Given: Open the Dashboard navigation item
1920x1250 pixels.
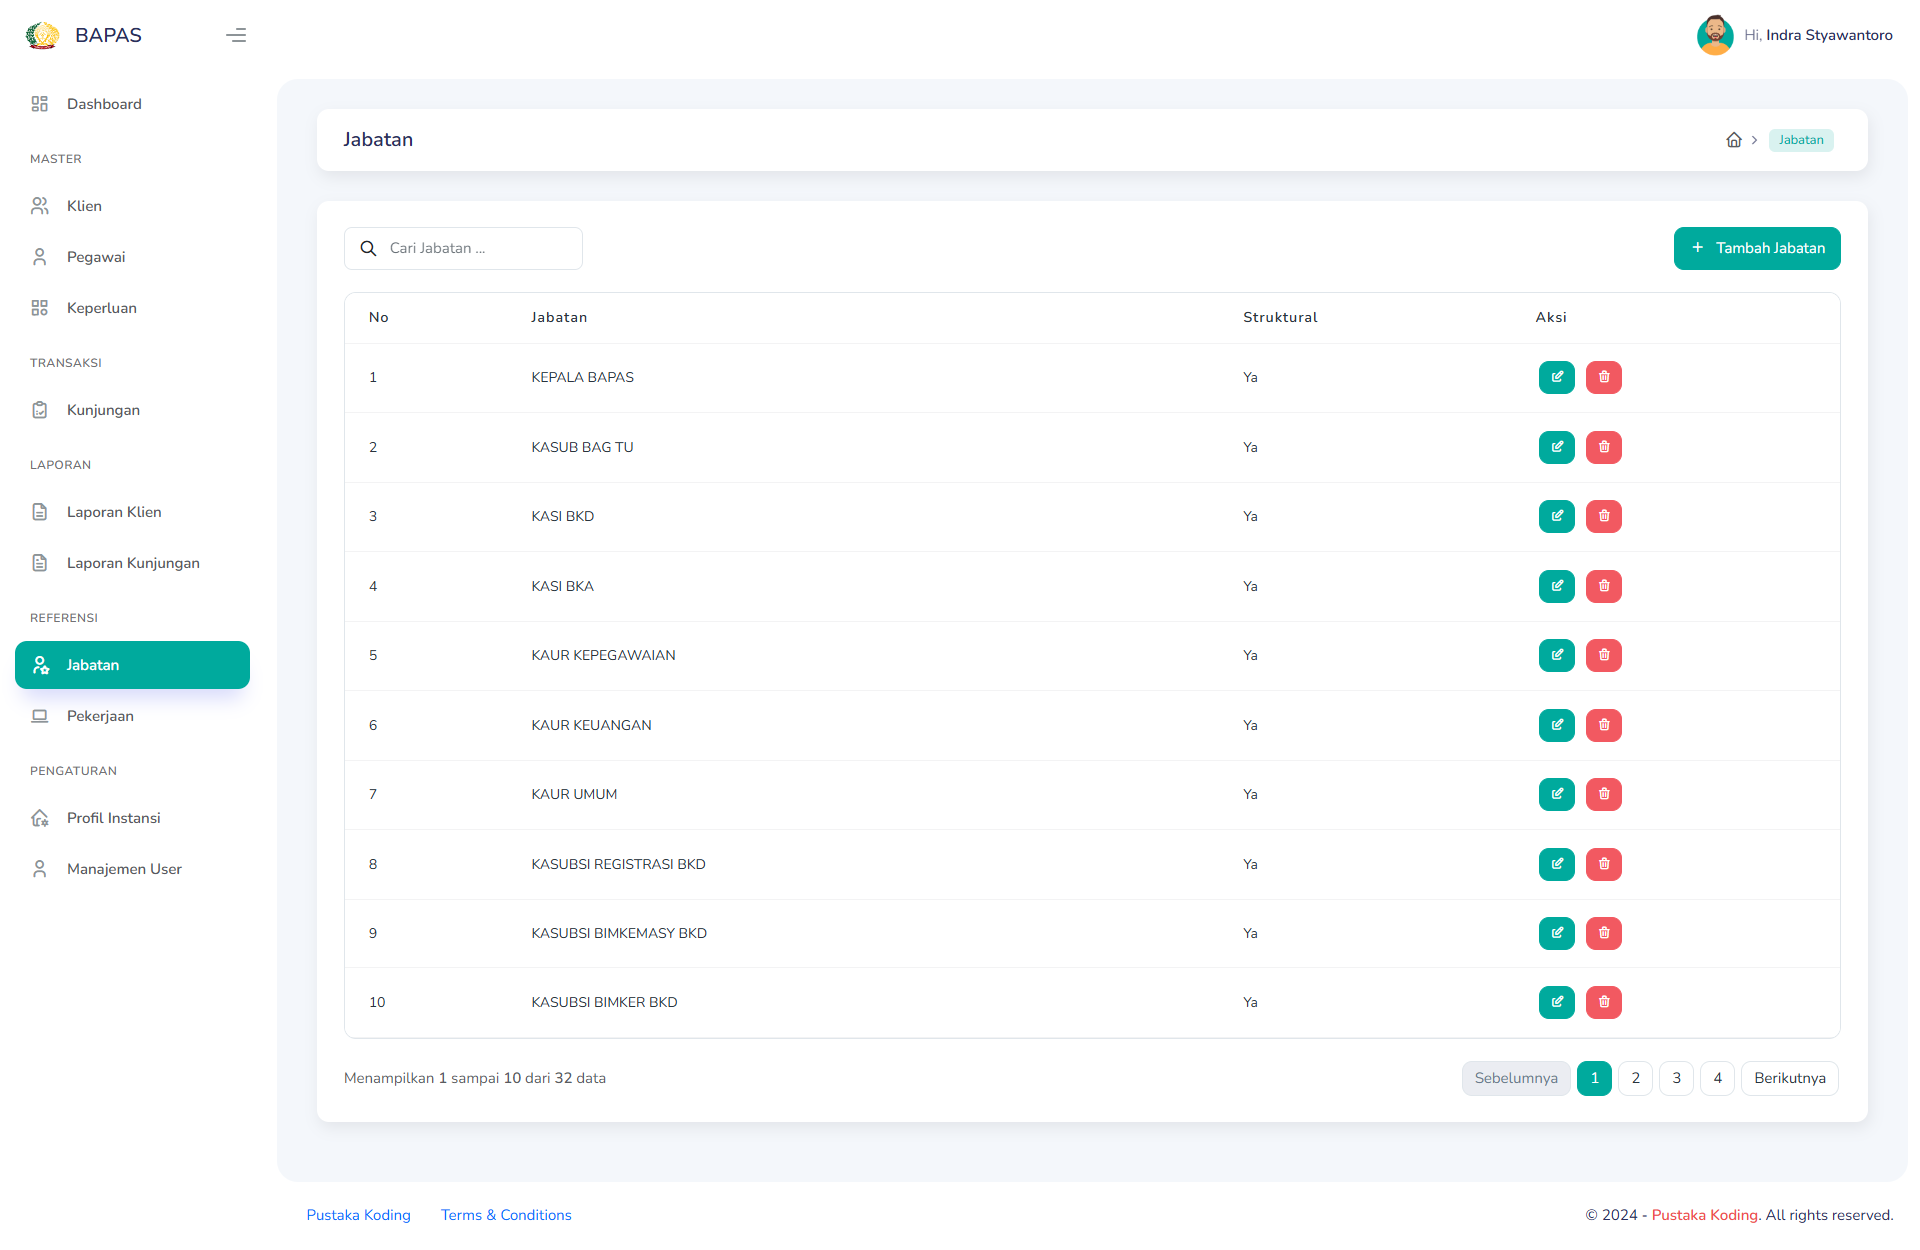Looking at the screenshot, I should 104,104.
